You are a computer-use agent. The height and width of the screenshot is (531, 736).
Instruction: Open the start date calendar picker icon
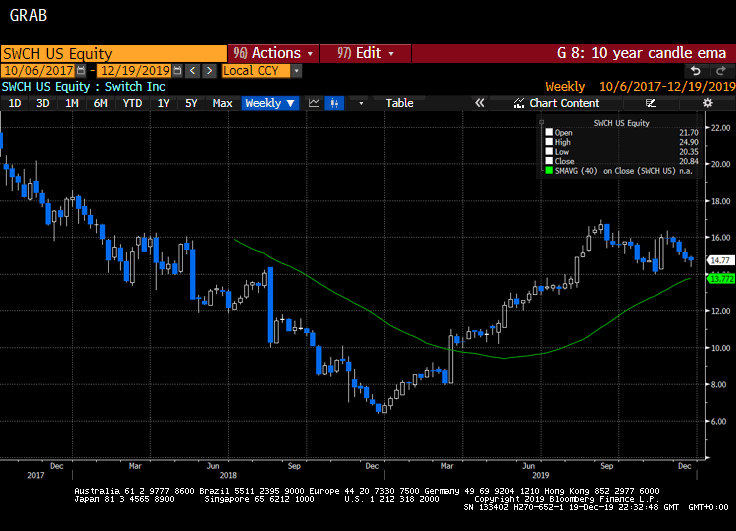(82, 71)
